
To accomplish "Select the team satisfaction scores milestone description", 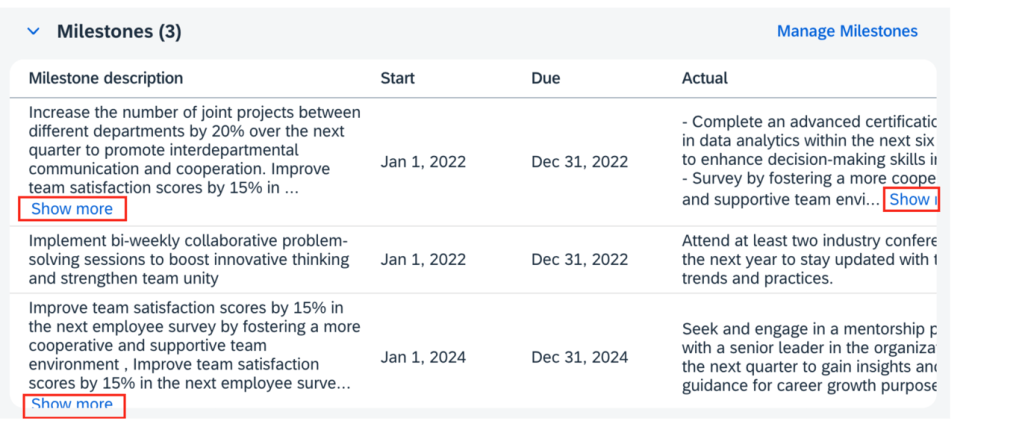I will click(186, 345).
